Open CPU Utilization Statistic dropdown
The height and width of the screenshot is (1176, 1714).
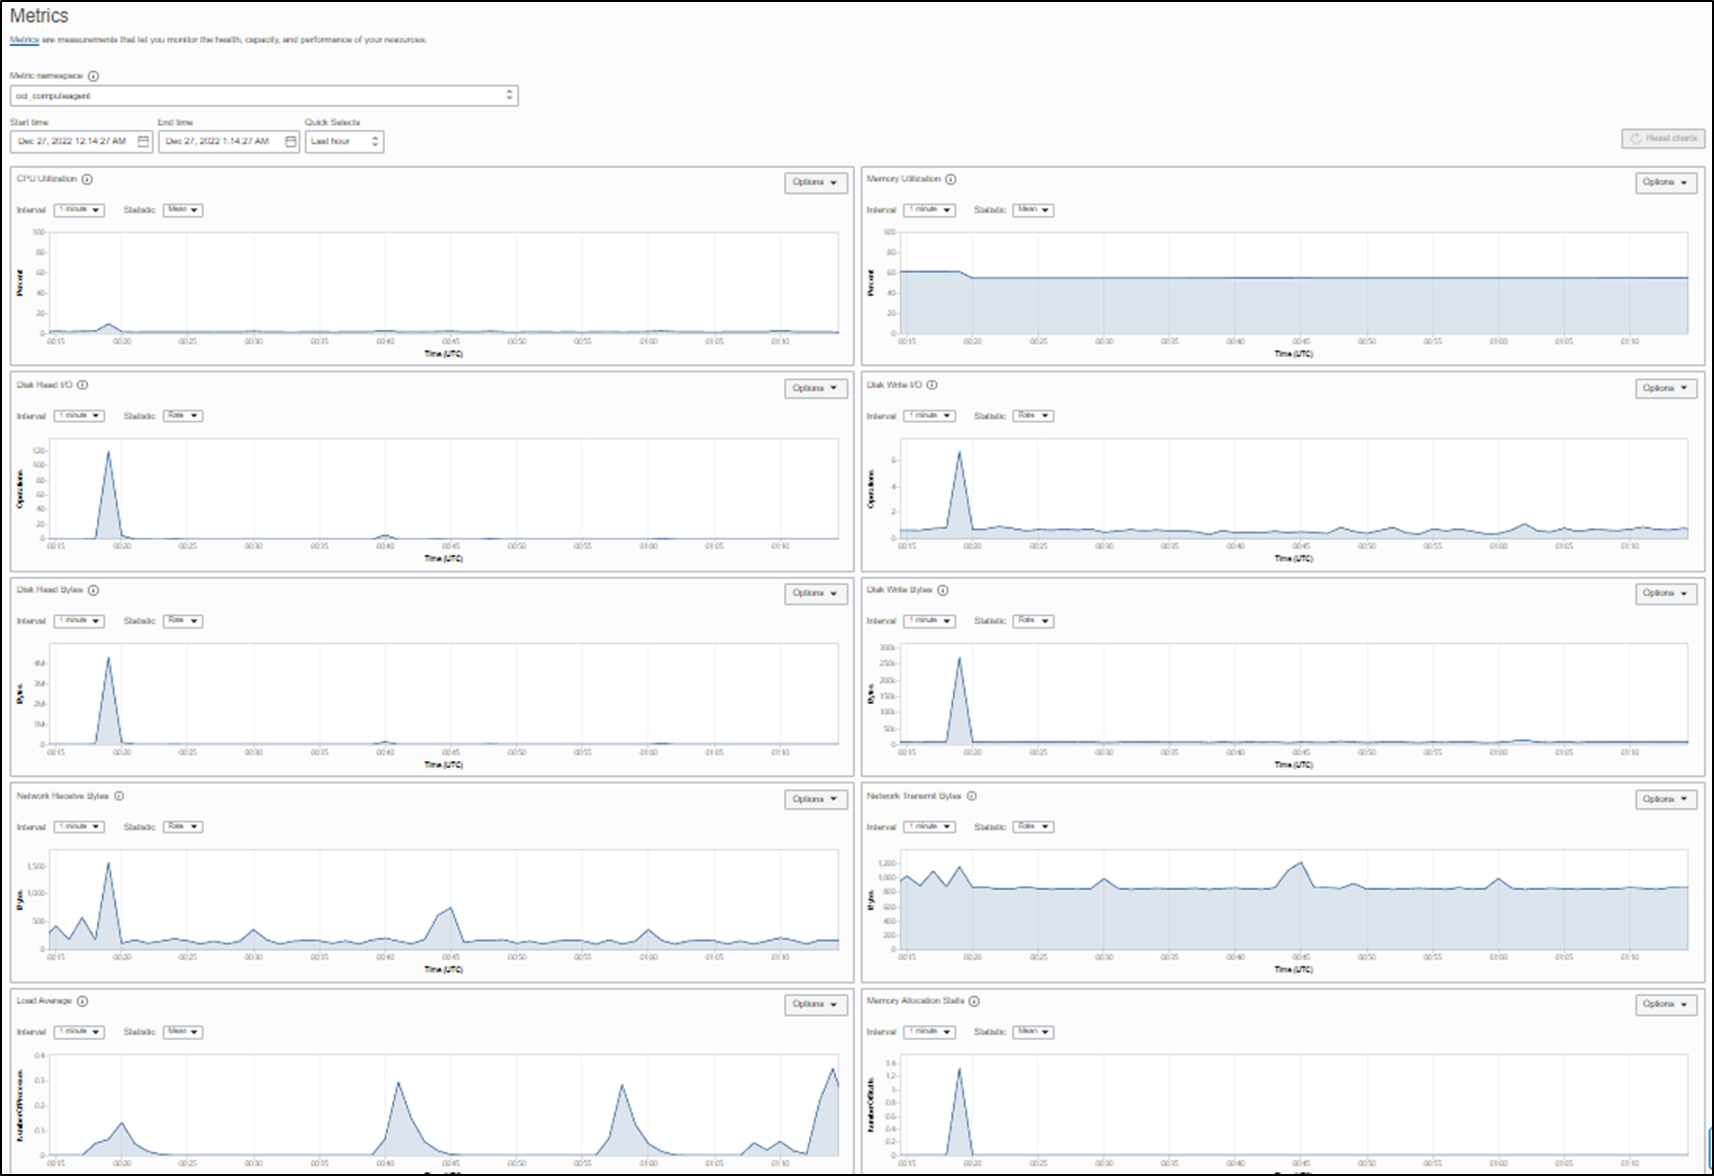183,210
